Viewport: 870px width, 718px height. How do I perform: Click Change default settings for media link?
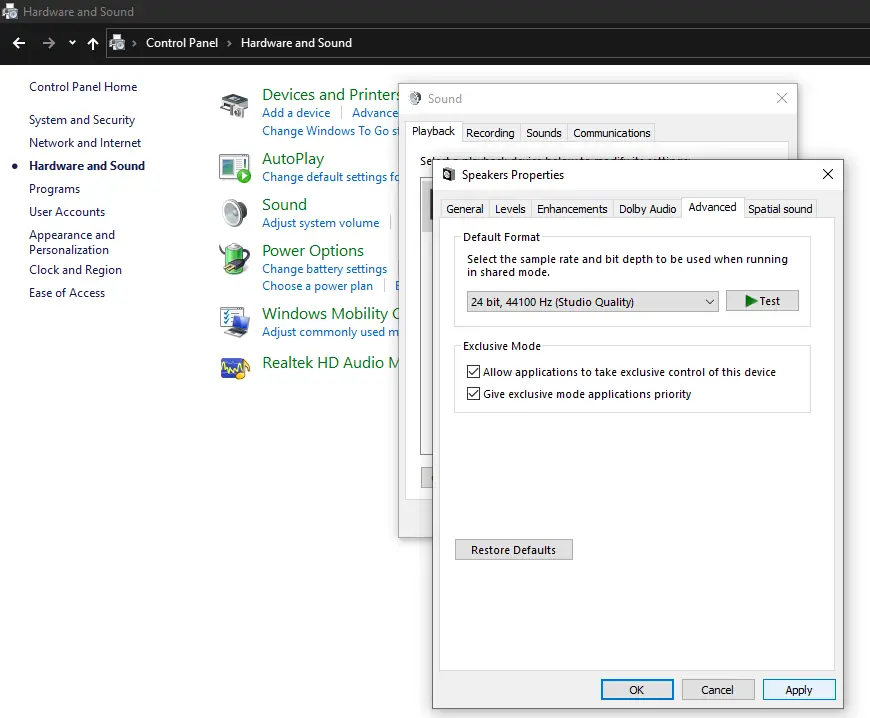pyautogui.click(x=330, y=177)
